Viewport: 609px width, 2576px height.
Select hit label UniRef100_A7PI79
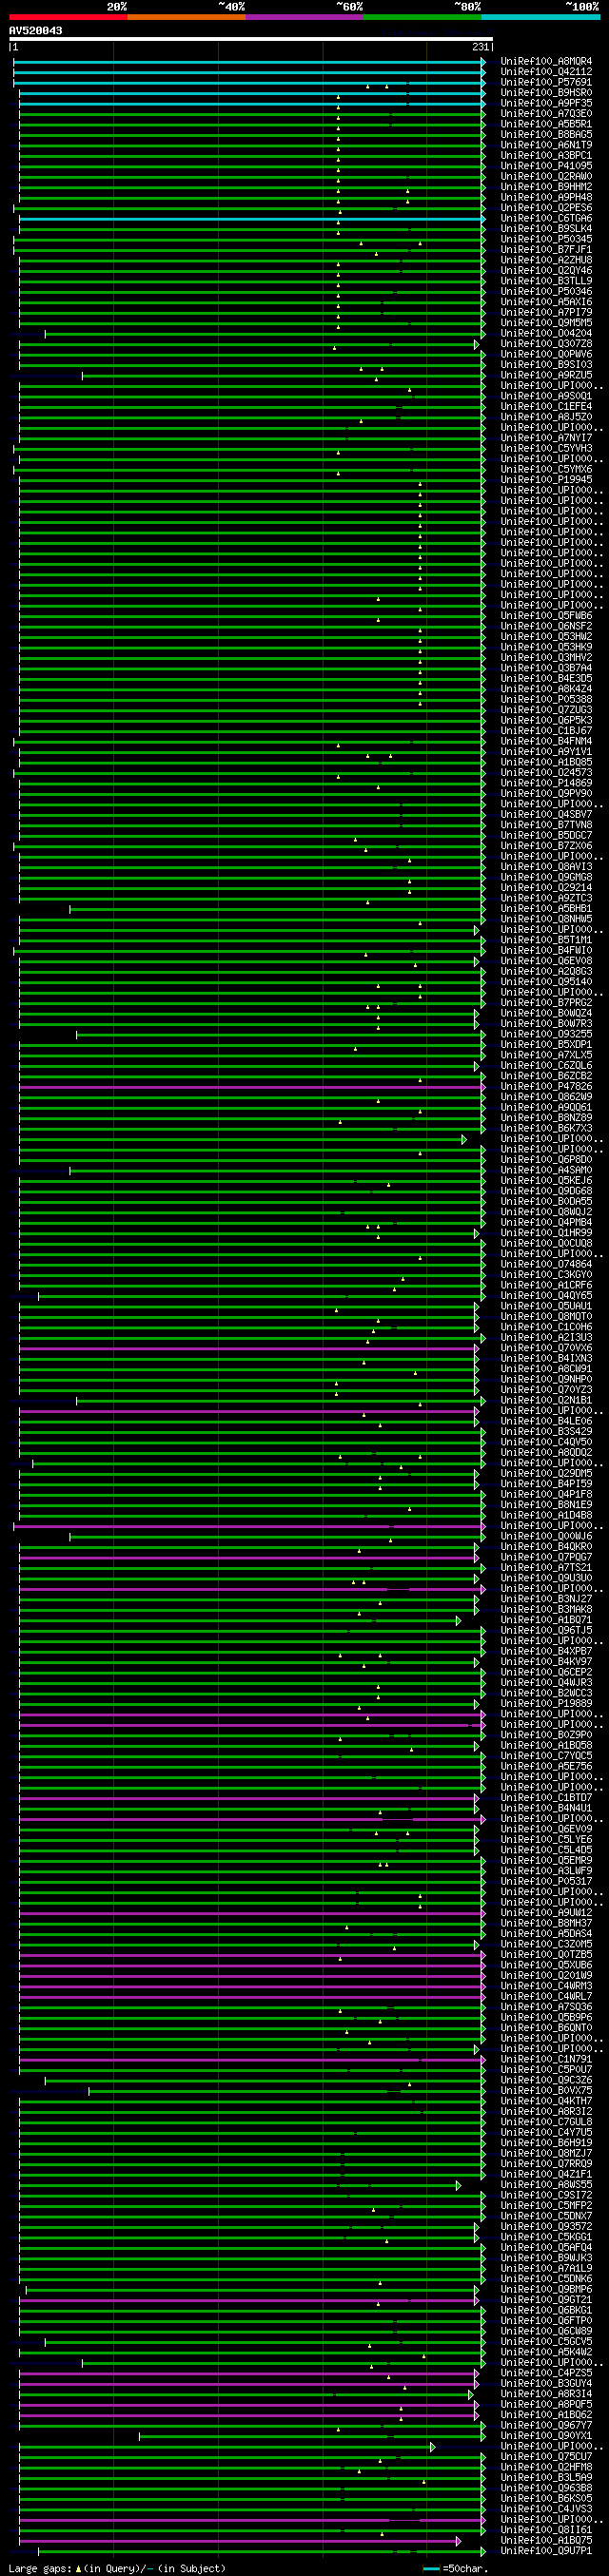(x=546, y=313)
